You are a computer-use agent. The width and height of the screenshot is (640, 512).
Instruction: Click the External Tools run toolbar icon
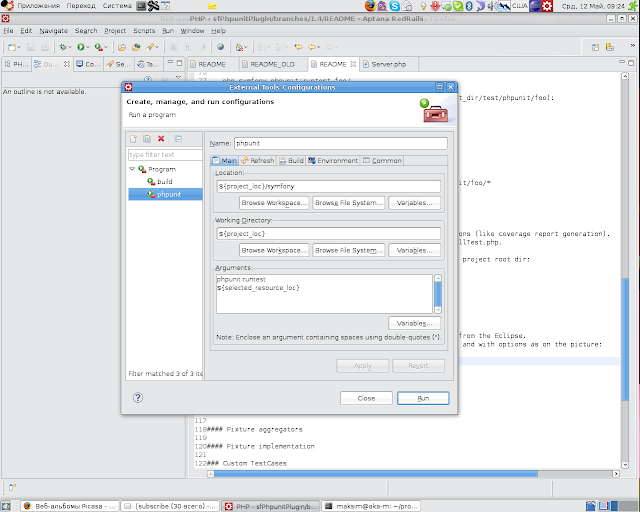[x=98, y=47]
